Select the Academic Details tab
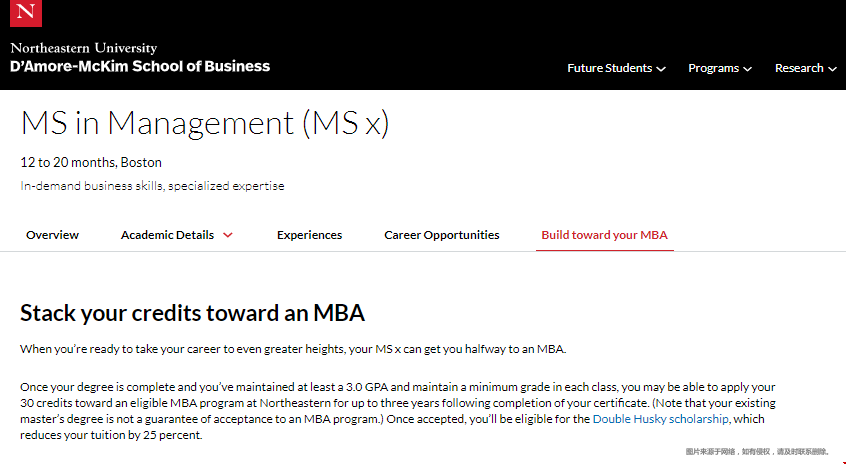 [167, 235]
